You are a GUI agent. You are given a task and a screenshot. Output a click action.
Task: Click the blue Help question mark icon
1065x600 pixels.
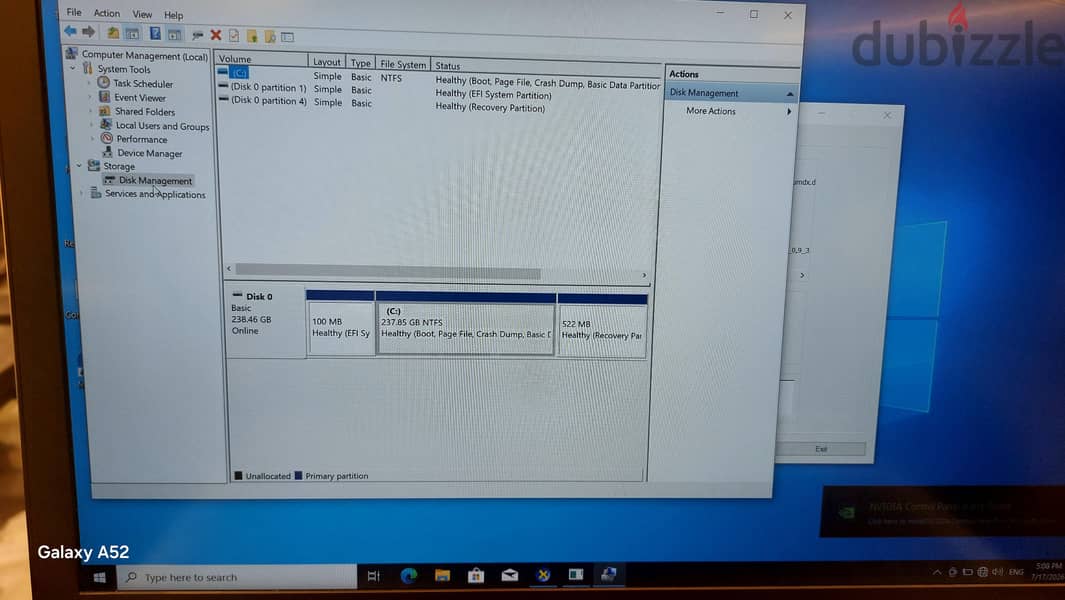pos(156,33)
